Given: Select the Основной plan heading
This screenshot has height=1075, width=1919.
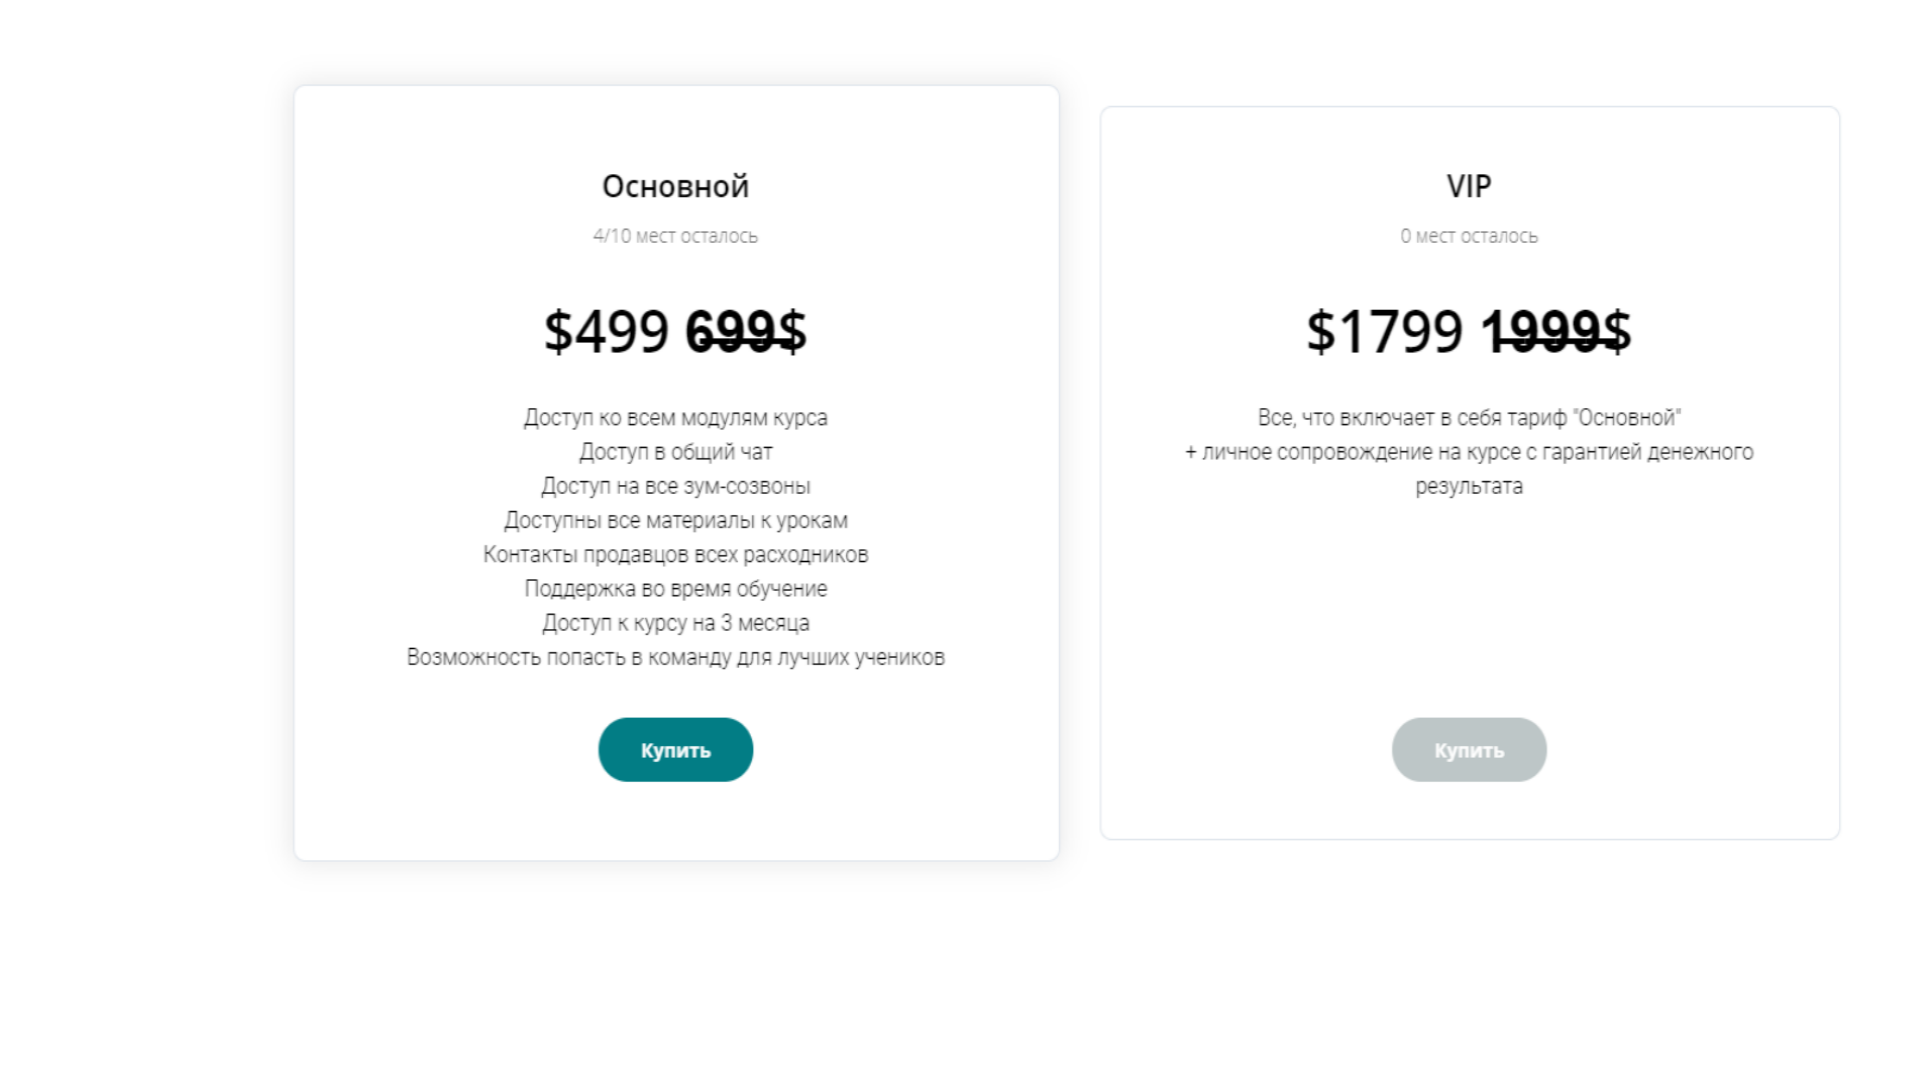Looking at the screenshot, I should pyautogui.click(x=675, y=186).
